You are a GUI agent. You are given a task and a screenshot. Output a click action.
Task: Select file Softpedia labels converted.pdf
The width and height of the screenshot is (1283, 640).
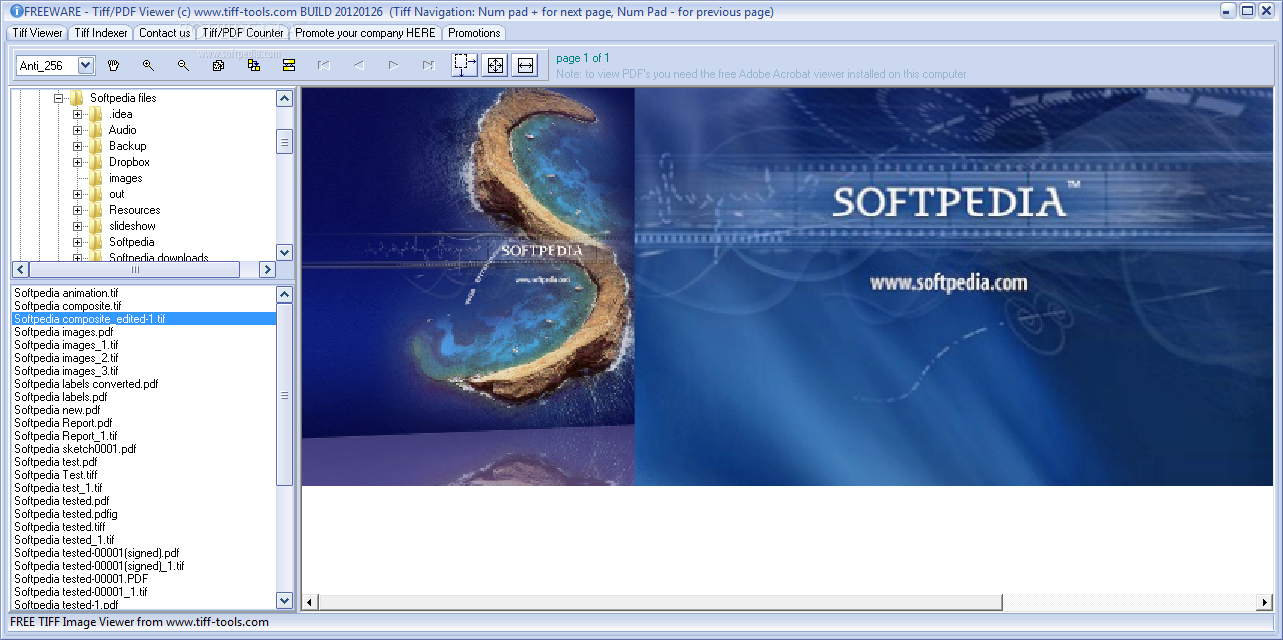coord(86,384)
